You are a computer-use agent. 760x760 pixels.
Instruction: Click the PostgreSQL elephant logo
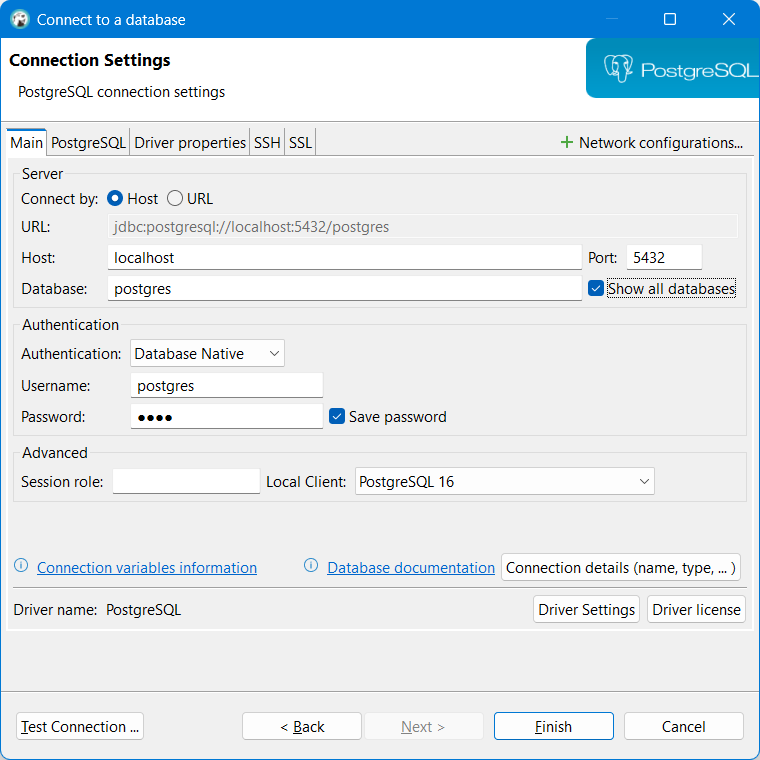pyautogui.click(x=618, y=68)
